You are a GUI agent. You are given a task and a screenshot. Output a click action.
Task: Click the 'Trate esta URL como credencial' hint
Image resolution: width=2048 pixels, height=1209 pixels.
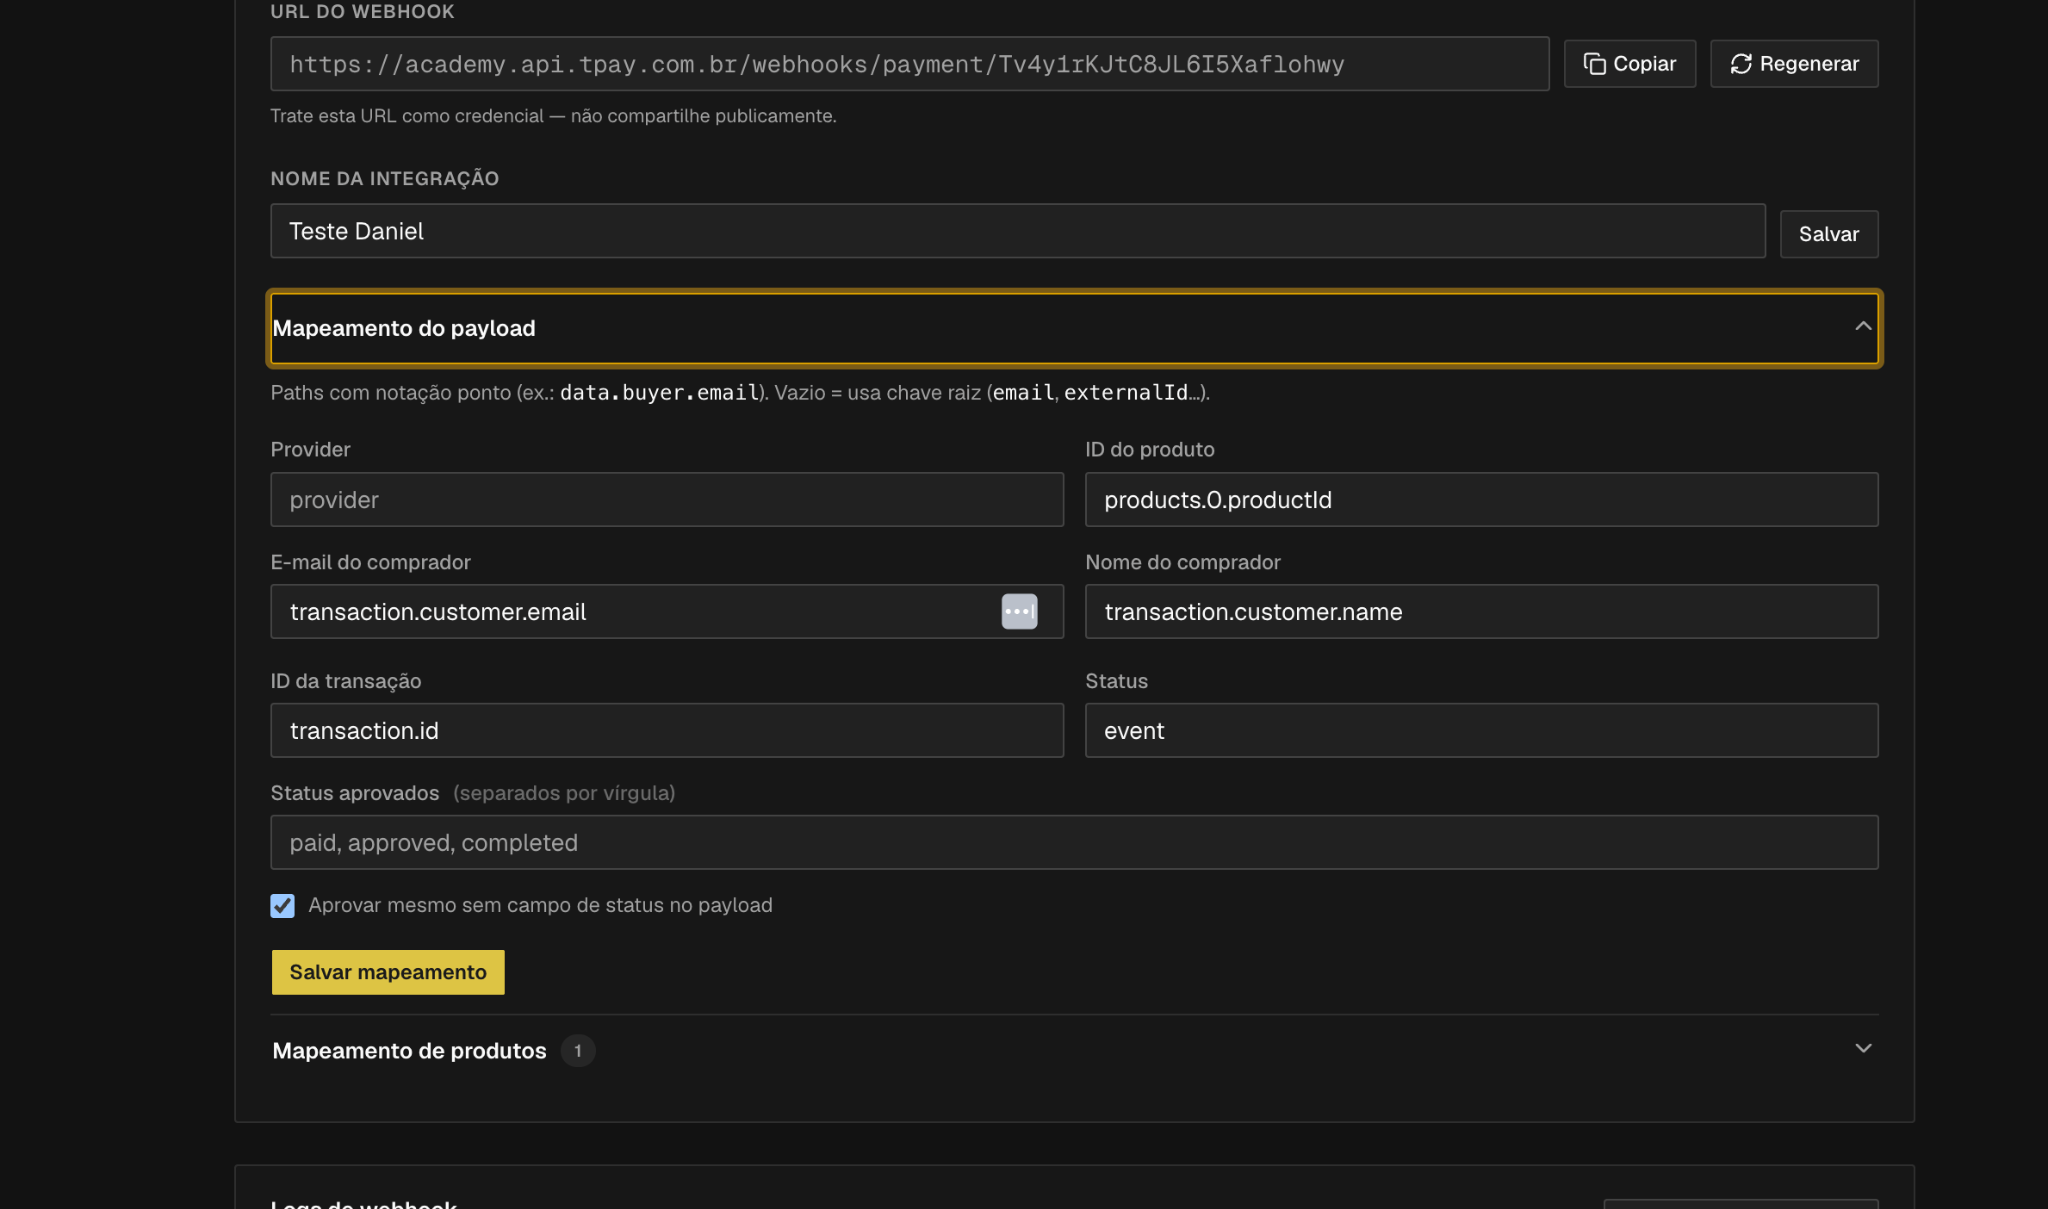click(x=553, y=116)
